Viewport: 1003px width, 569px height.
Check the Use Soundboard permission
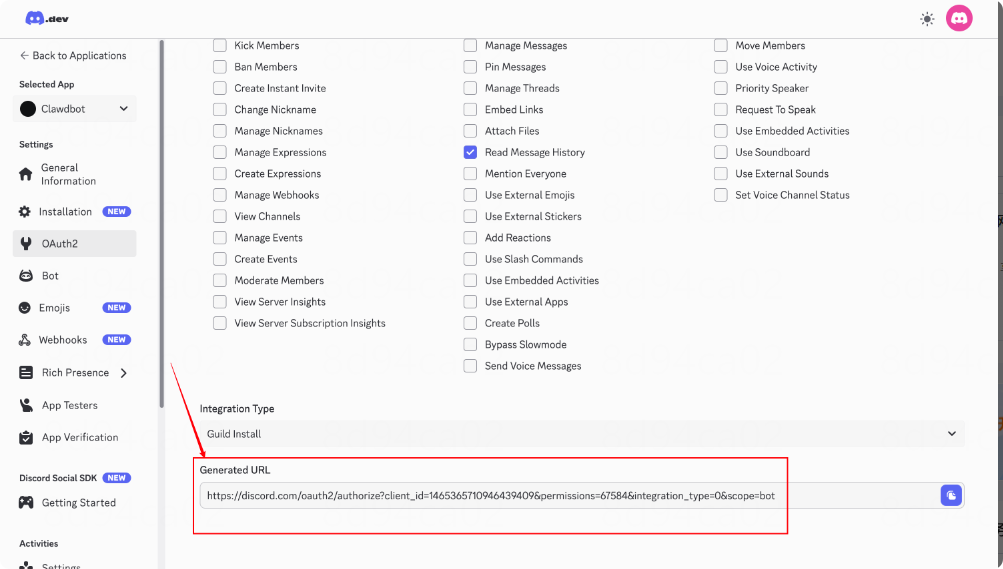[x=721, y=152]
